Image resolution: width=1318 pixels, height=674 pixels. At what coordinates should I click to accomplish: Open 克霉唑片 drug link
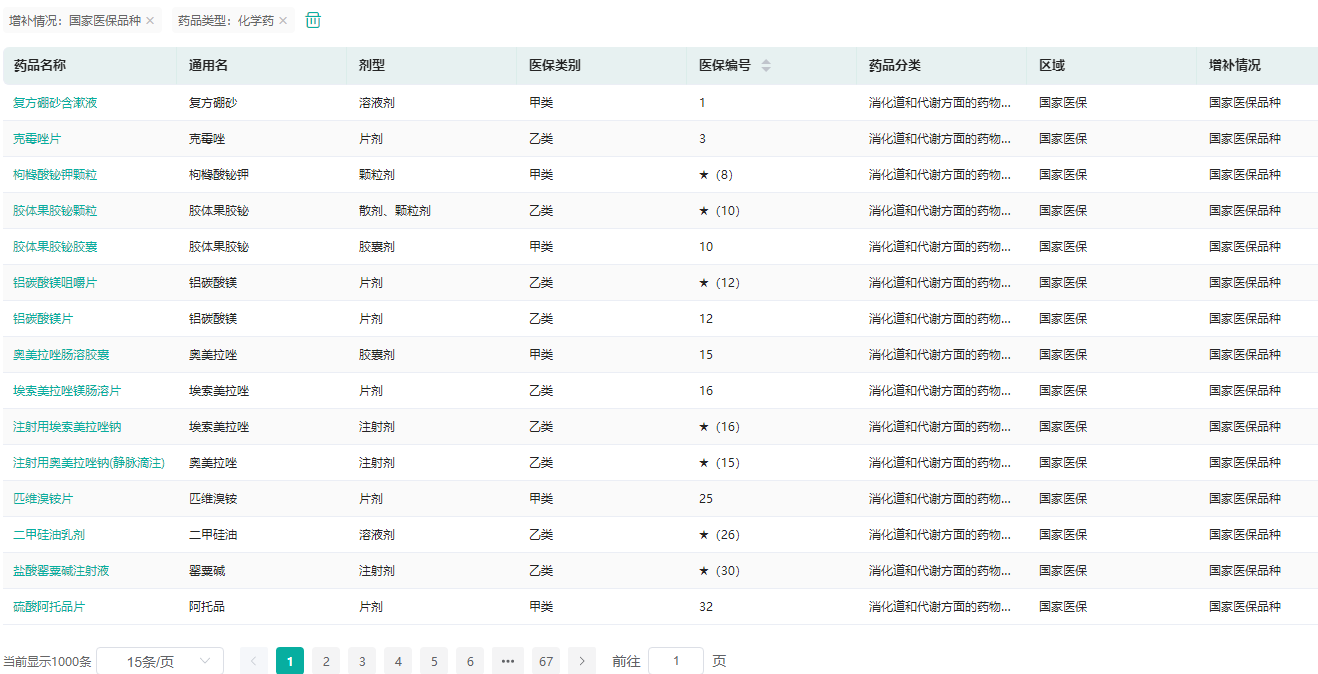pos(37,139)
